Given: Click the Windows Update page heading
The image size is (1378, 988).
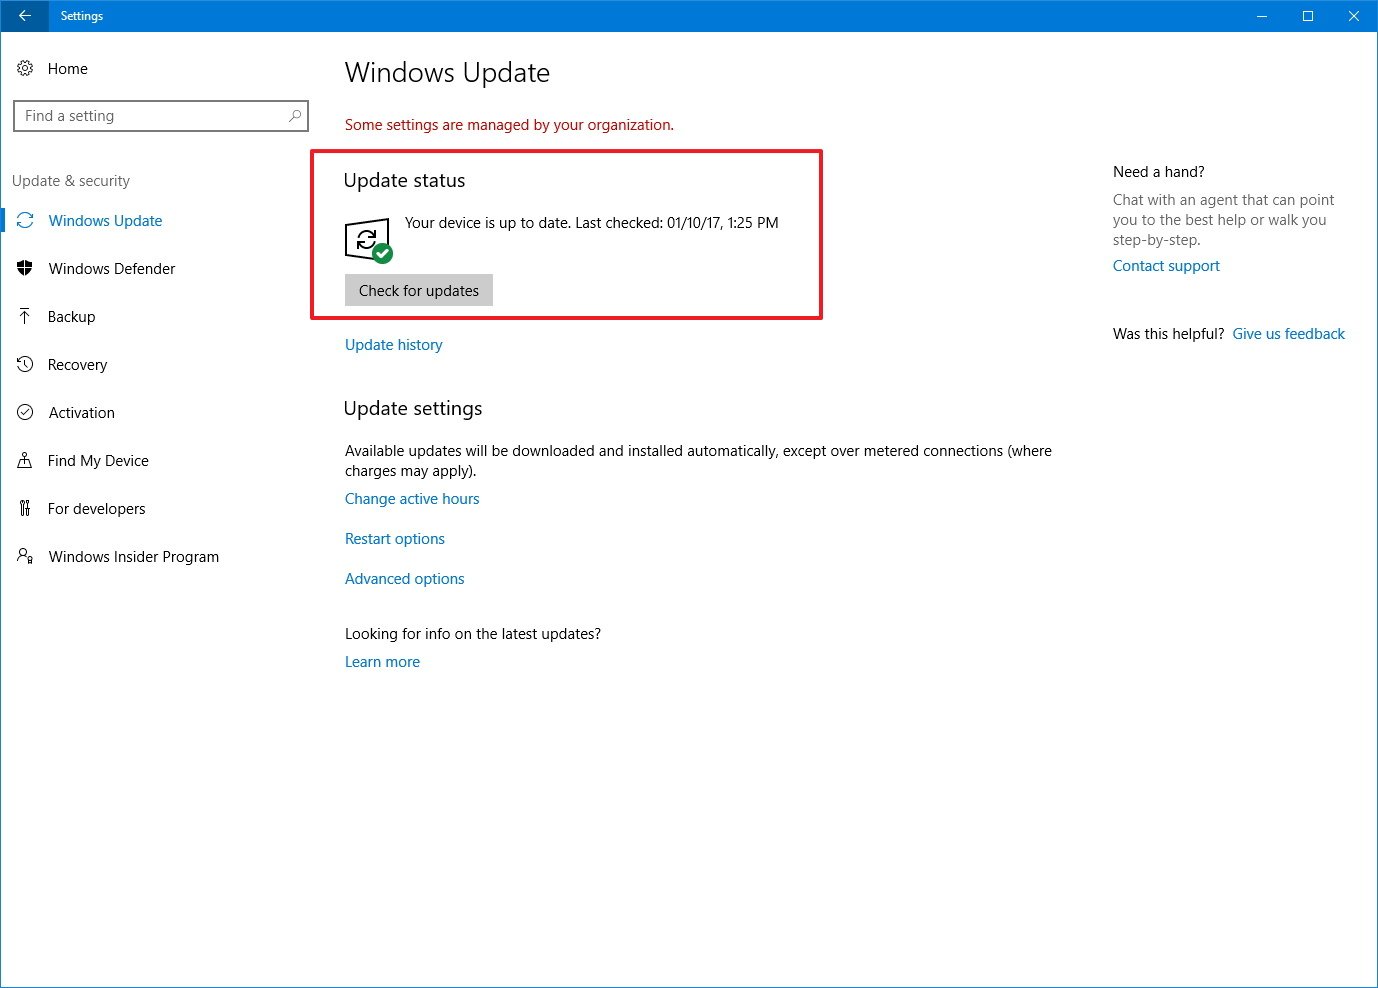Looking at the screenshot, I should [447, 72].
